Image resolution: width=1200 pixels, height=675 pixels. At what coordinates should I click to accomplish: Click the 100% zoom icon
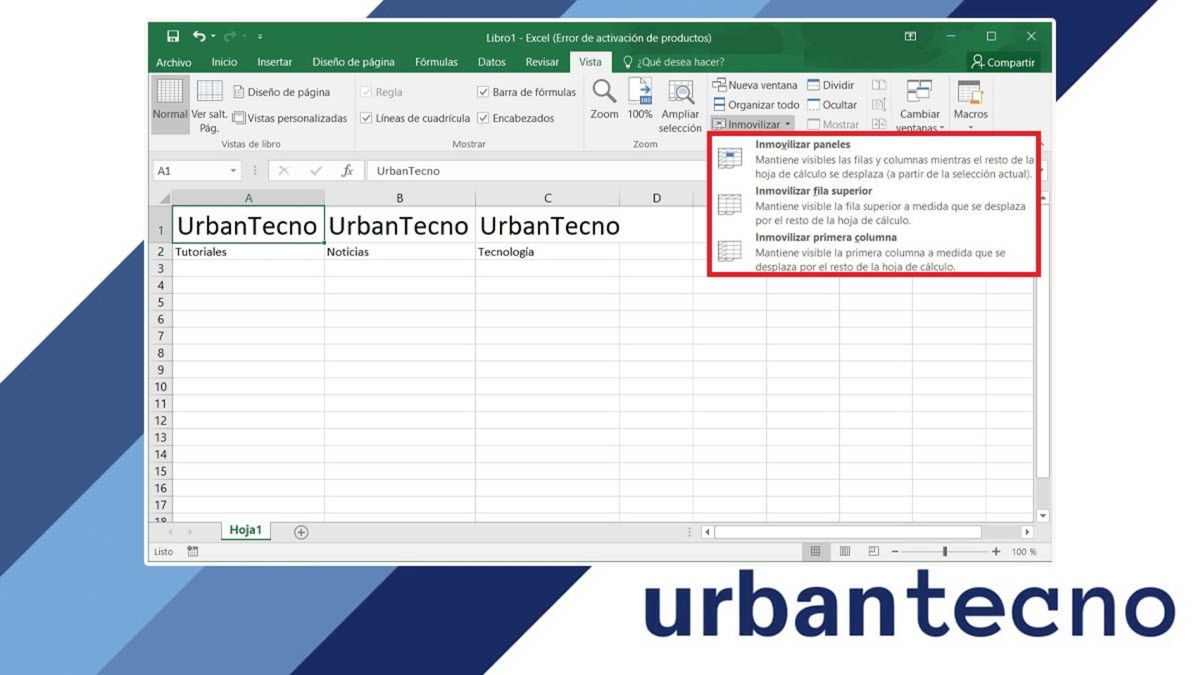641,100
